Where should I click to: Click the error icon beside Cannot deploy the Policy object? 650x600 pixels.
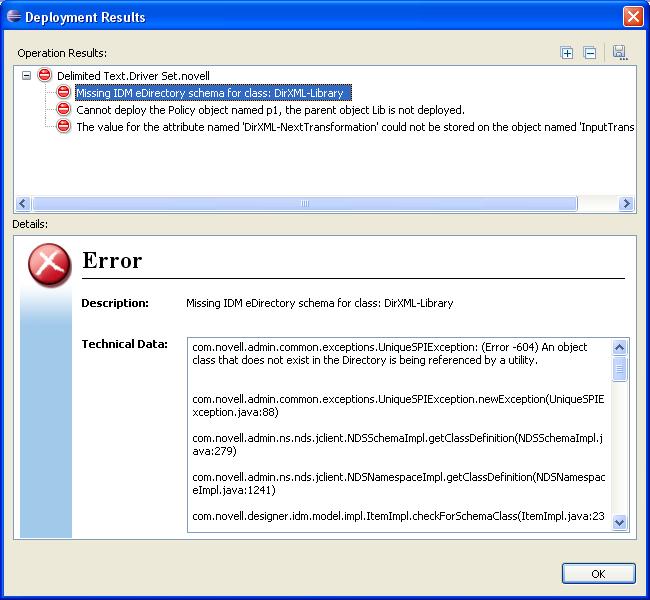[x=63, y=109]
